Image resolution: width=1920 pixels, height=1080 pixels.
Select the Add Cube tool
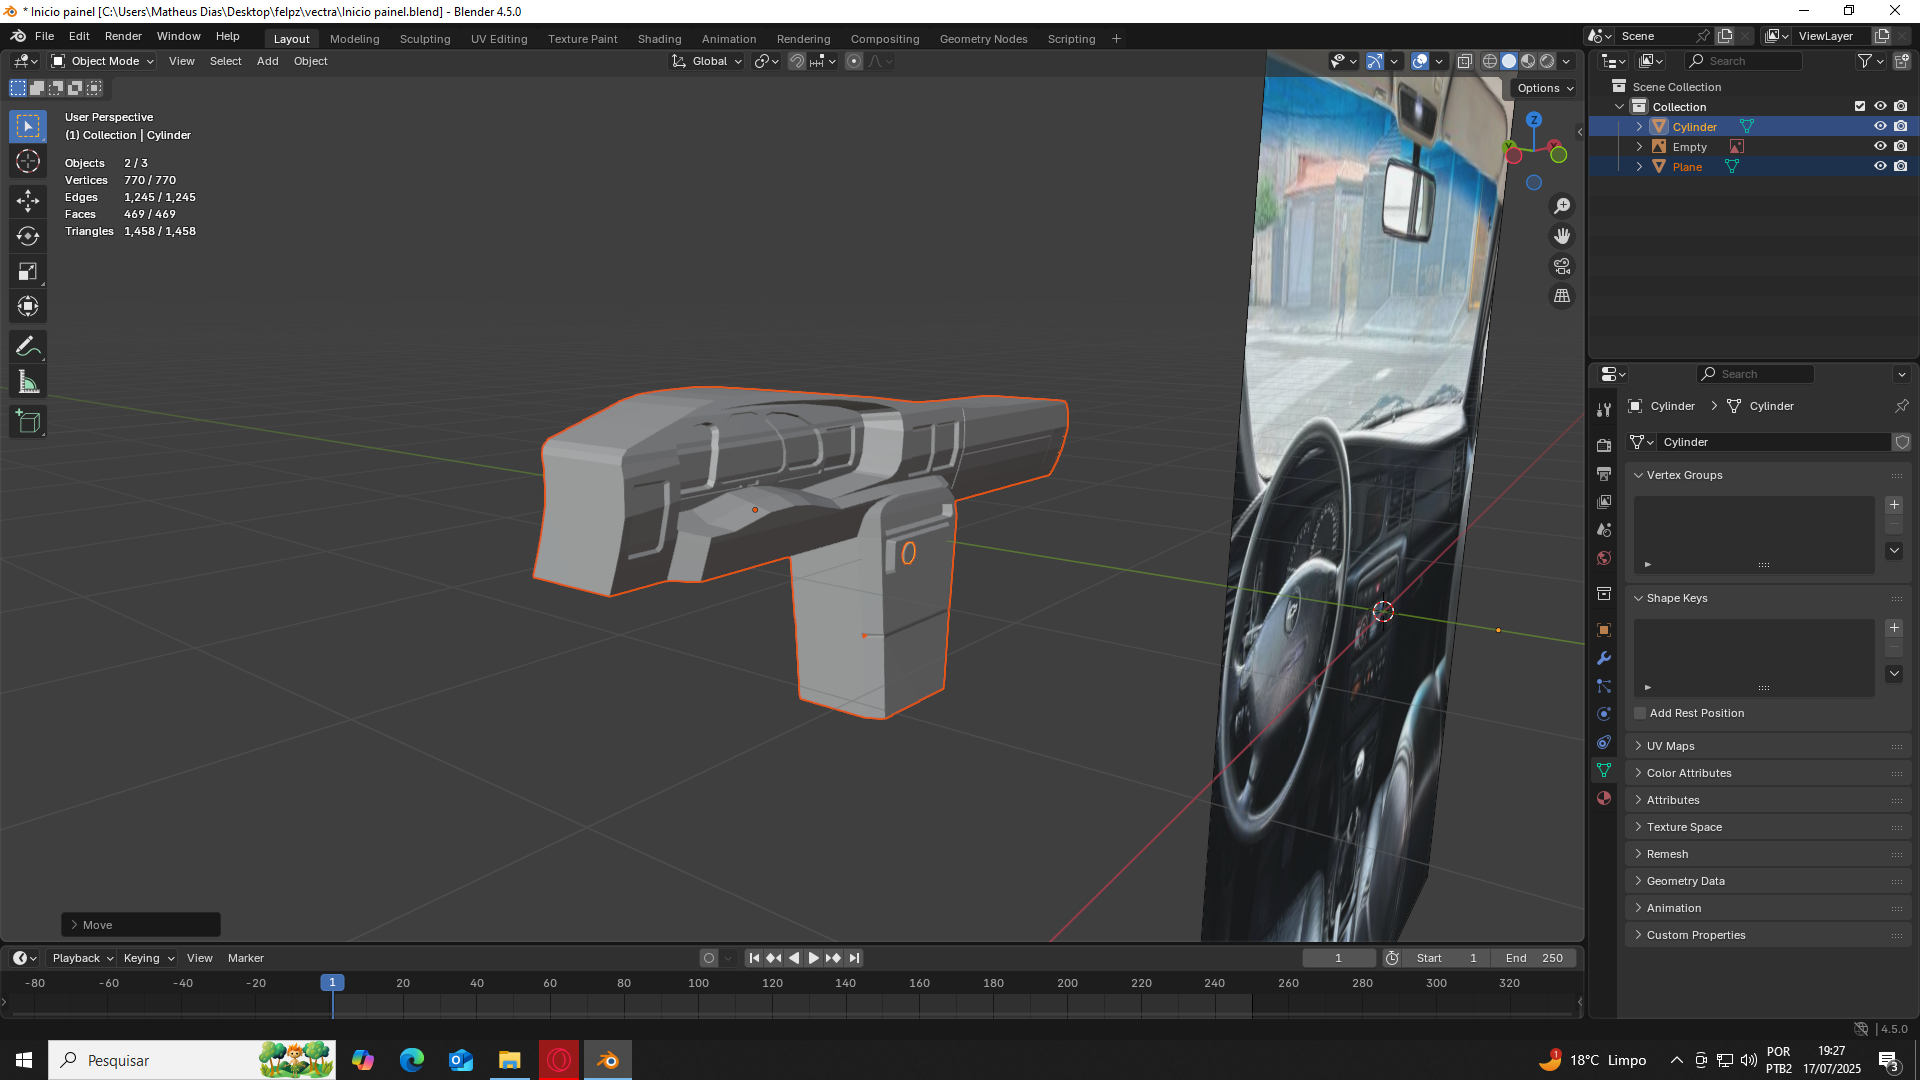(28, 422)
